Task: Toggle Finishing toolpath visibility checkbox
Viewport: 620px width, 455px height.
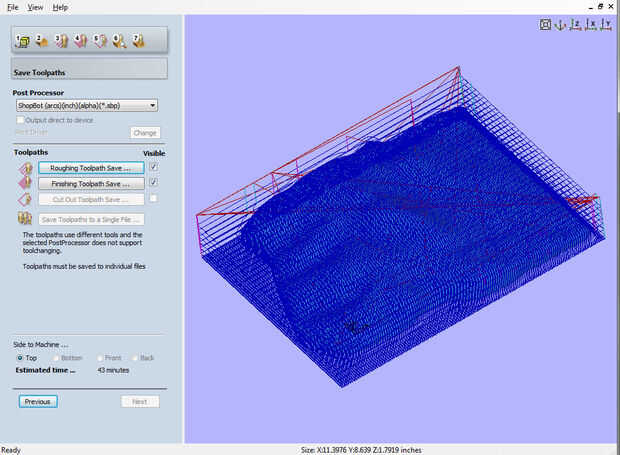Action: [x=153, y=182]
